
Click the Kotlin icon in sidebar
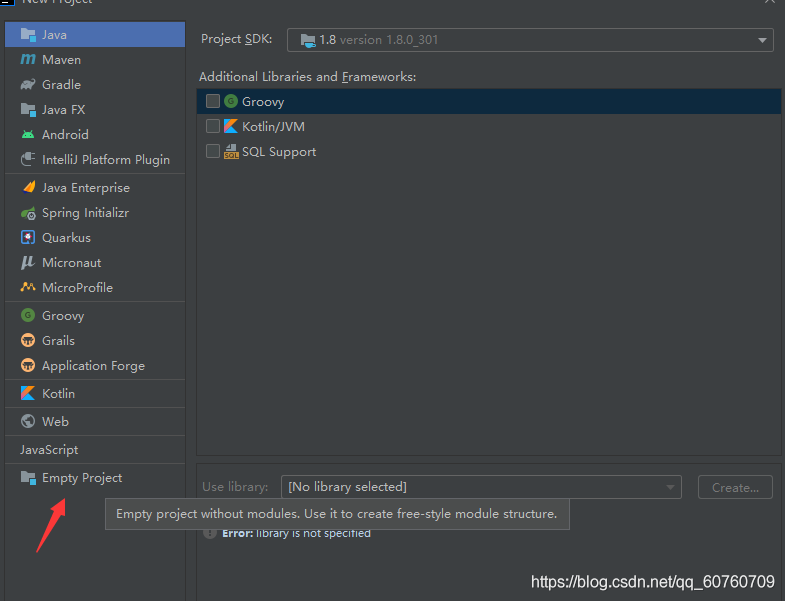pyautogui.click(x=28, y=393)
